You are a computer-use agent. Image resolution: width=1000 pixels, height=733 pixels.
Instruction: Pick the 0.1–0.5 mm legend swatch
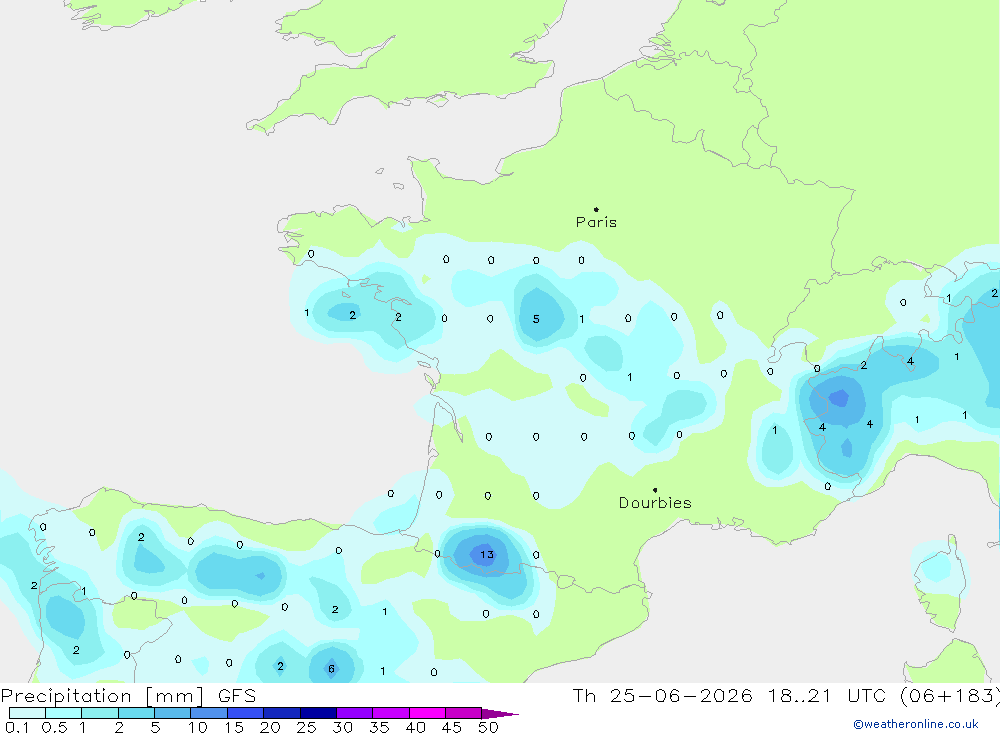(27, 713)
